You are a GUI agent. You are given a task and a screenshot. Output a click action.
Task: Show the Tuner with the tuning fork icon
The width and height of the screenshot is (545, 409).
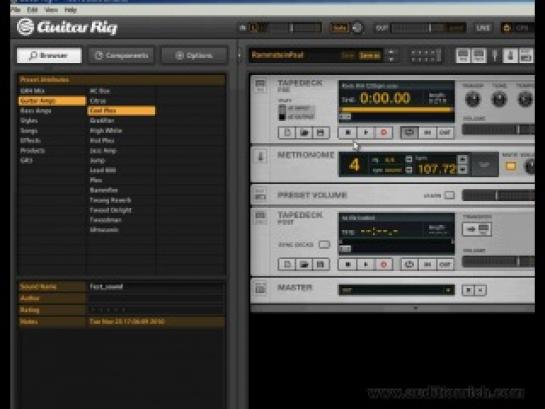tap(495, 56)
